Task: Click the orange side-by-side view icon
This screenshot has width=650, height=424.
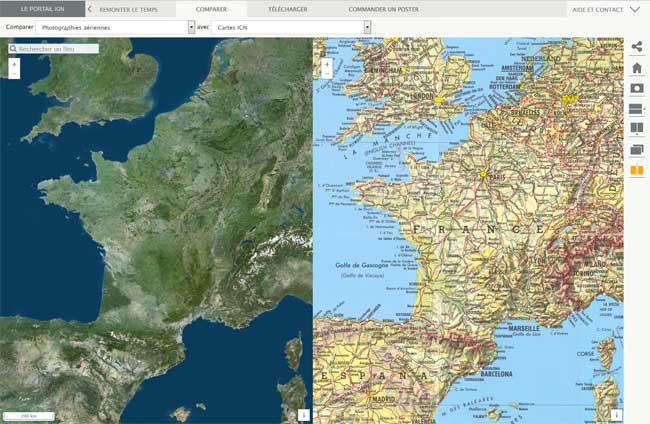Action: 637,170
